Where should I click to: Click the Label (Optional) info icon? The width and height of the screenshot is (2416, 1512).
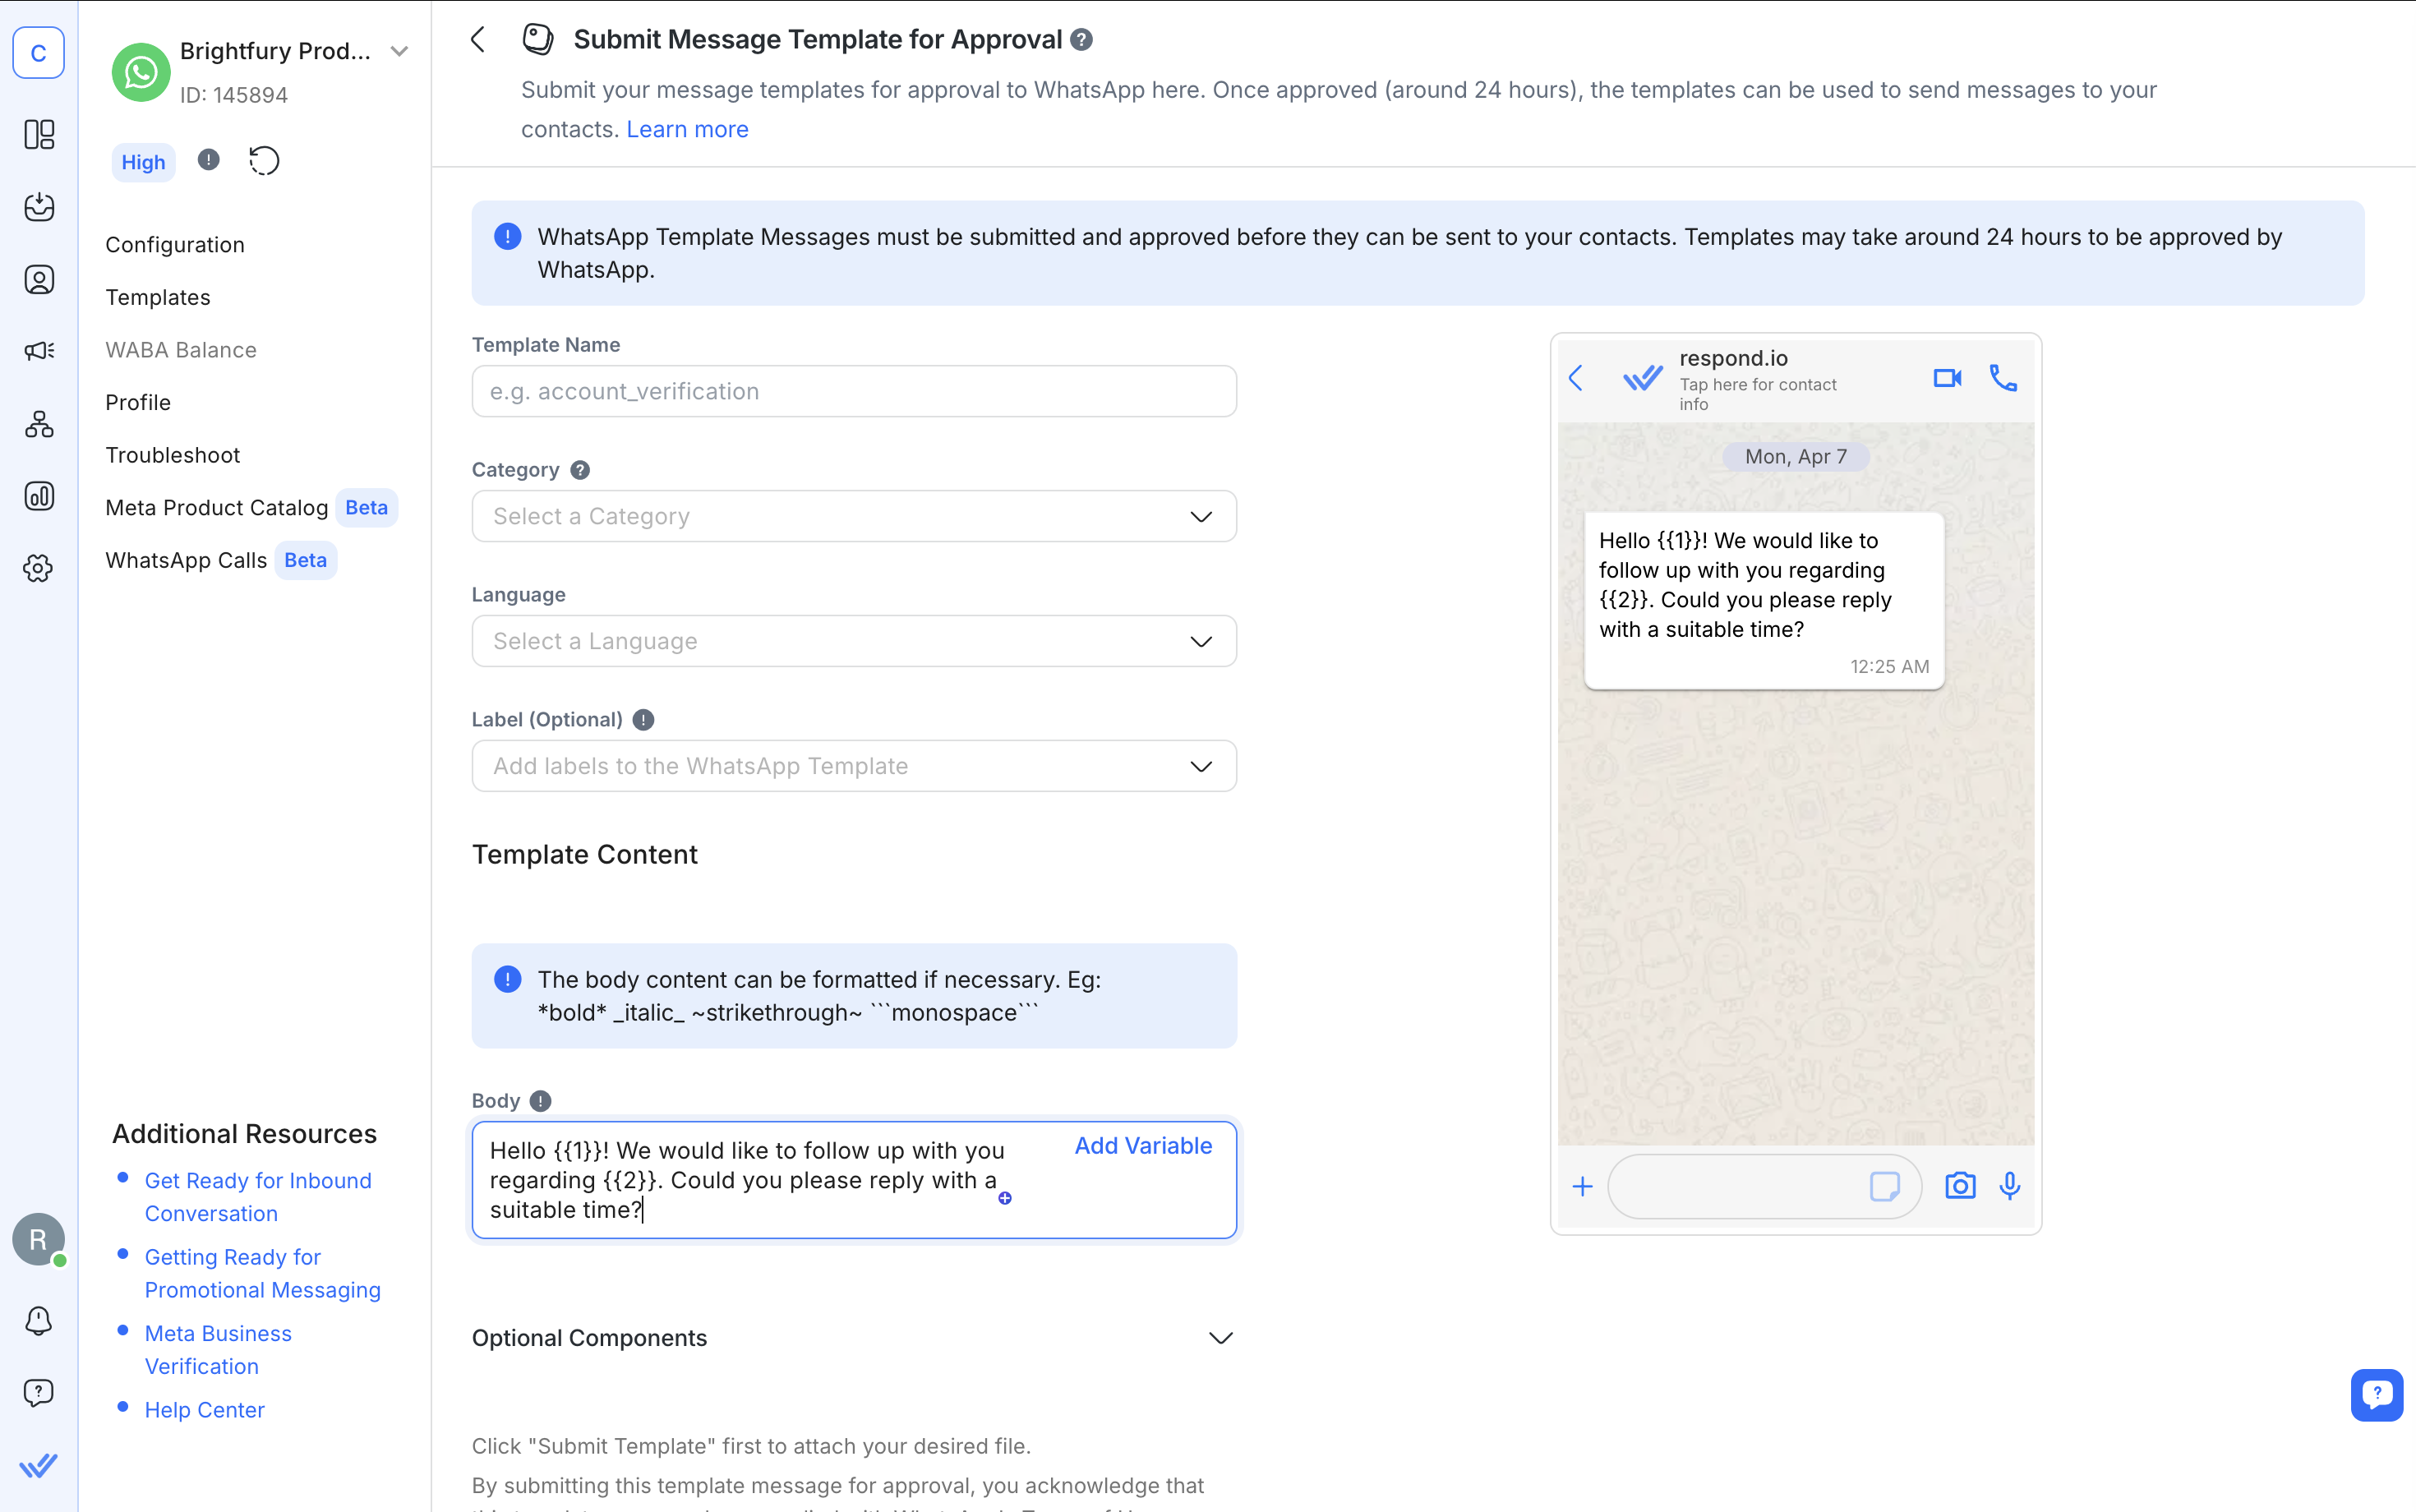(644, 720)
